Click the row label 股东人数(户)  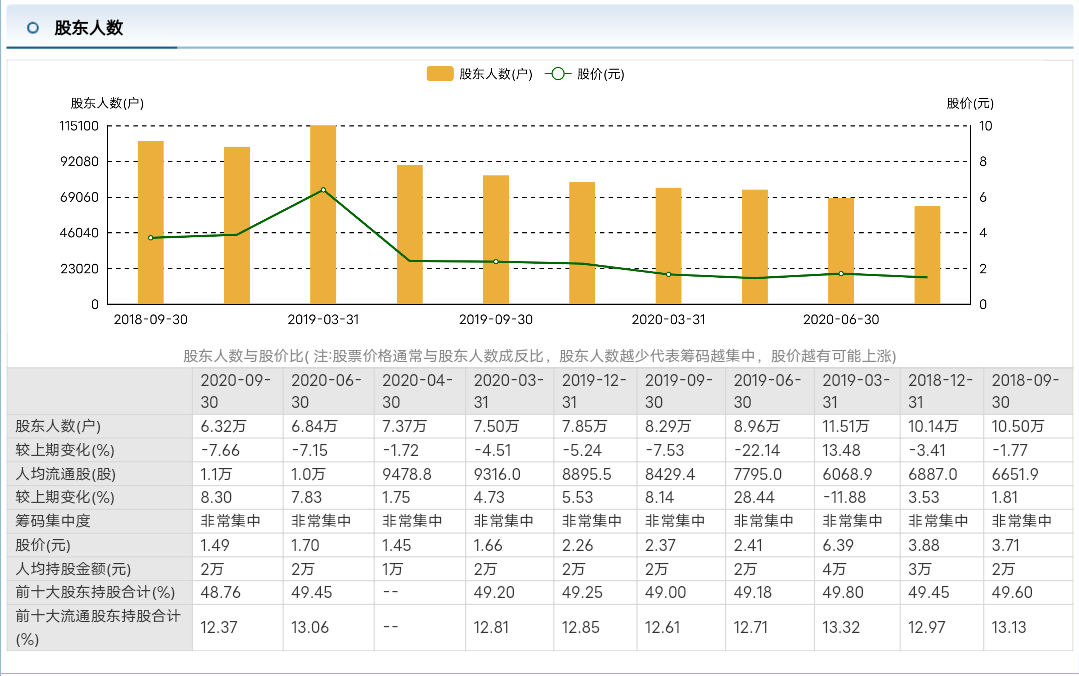[x=58, y=426]
